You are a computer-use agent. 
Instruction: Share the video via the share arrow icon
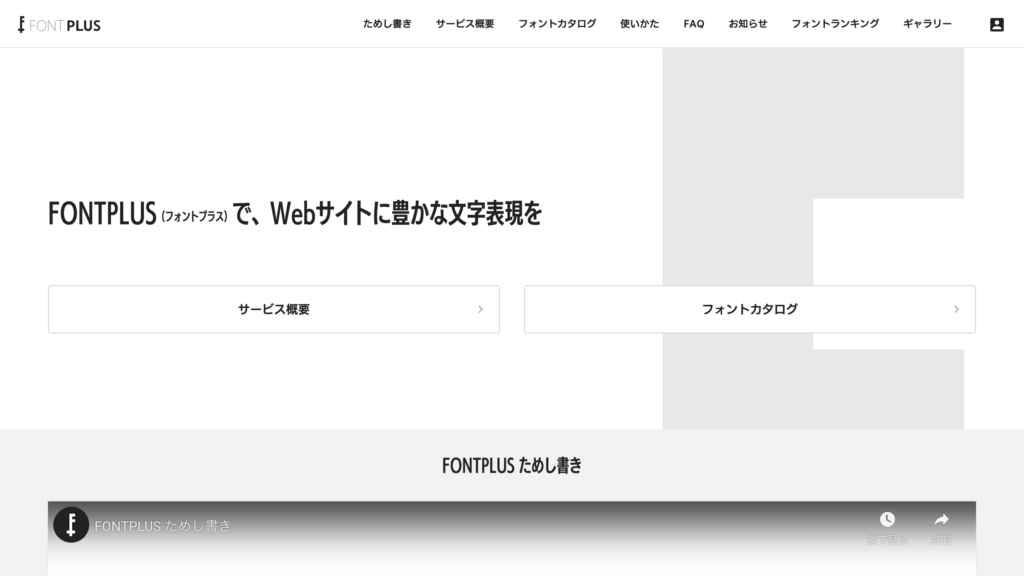click(x=941, y=521)
